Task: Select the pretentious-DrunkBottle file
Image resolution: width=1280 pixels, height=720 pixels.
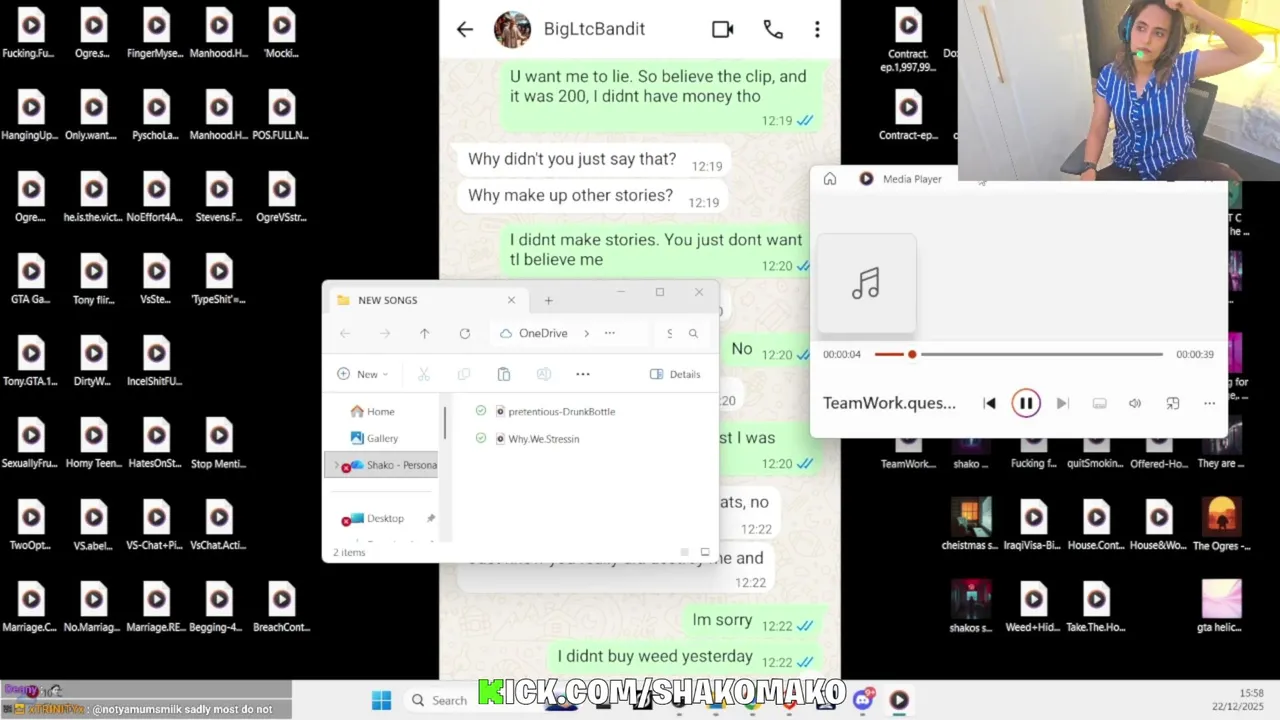Action: click(561, 411)
